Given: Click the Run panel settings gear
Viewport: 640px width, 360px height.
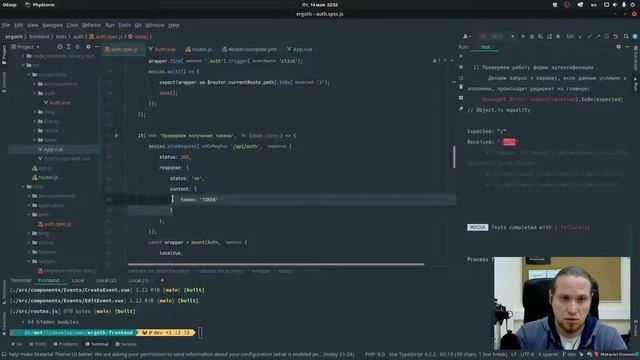Looking at the screenshot, I should (x=618, y=47).
